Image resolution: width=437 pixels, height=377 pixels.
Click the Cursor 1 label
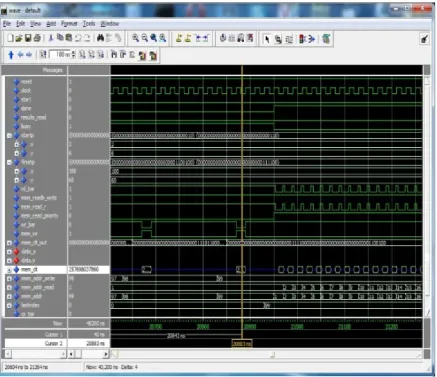[x=54, y=334]
